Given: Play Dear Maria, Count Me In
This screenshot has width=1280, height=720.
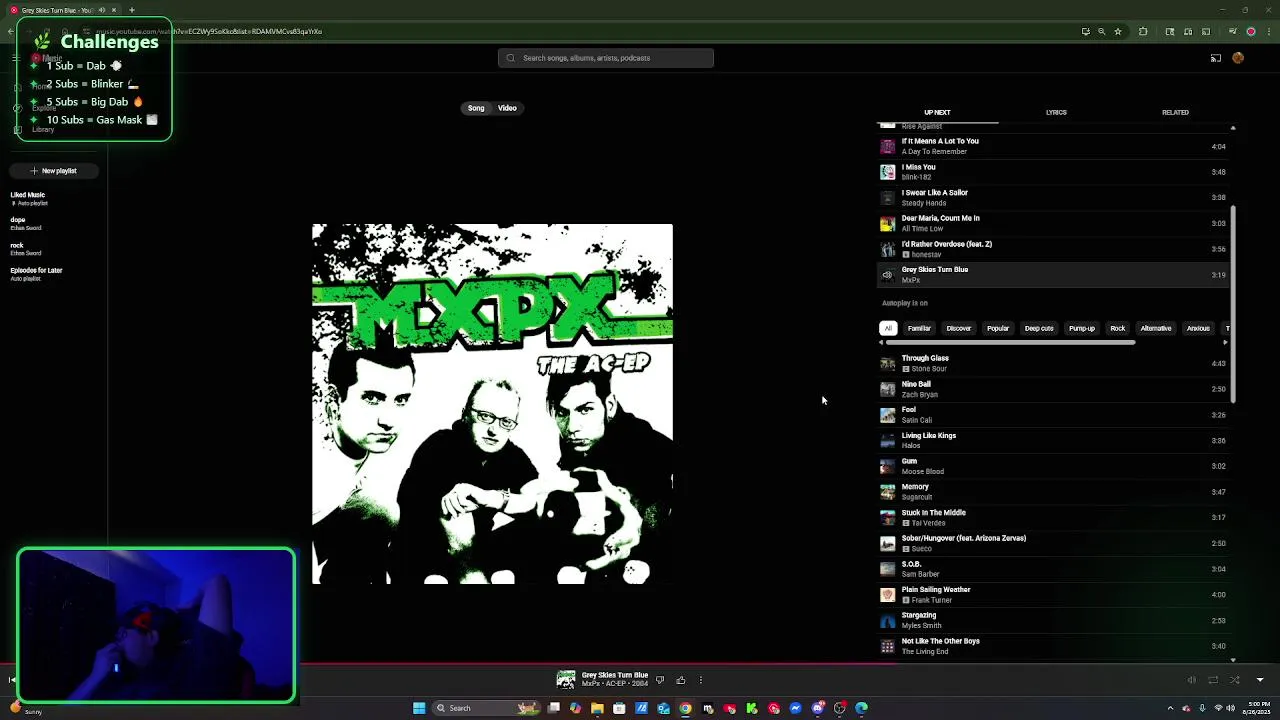Looking at the screenshot, I should click(1053, 223).
